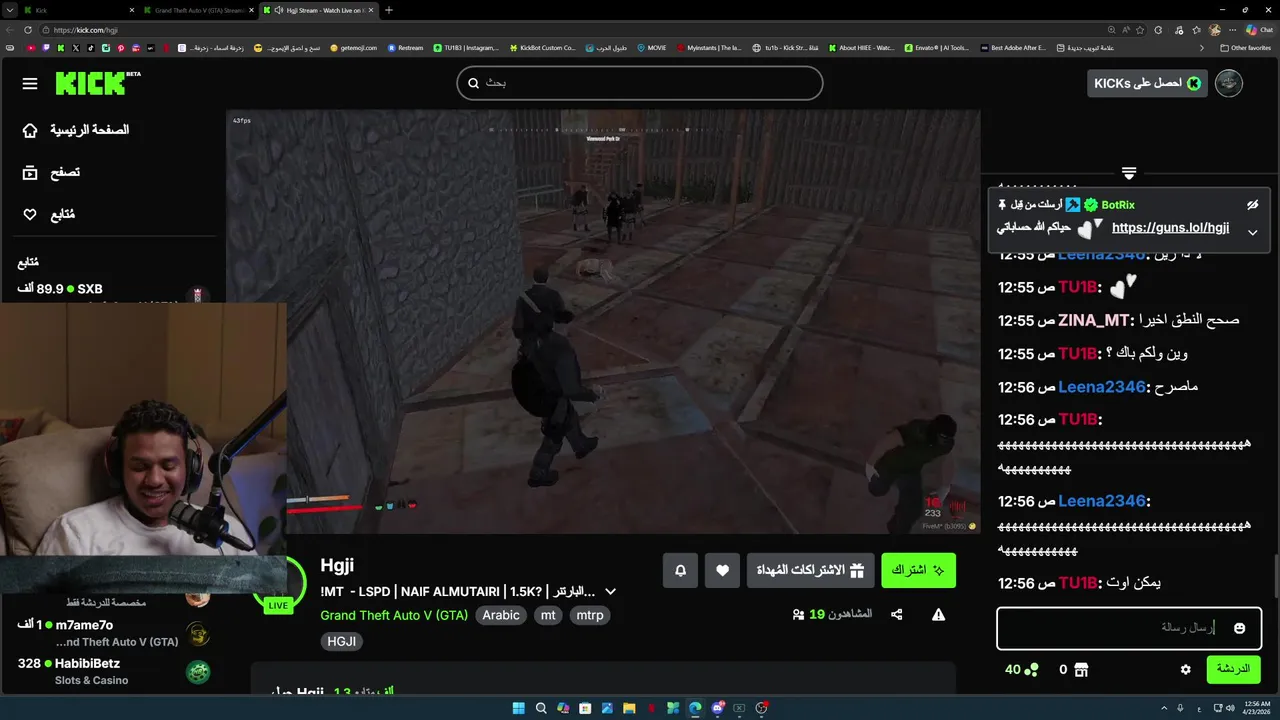Hide the pinned BotRix message
The image size is (1280, 720).
click(x=1252, y=204)
